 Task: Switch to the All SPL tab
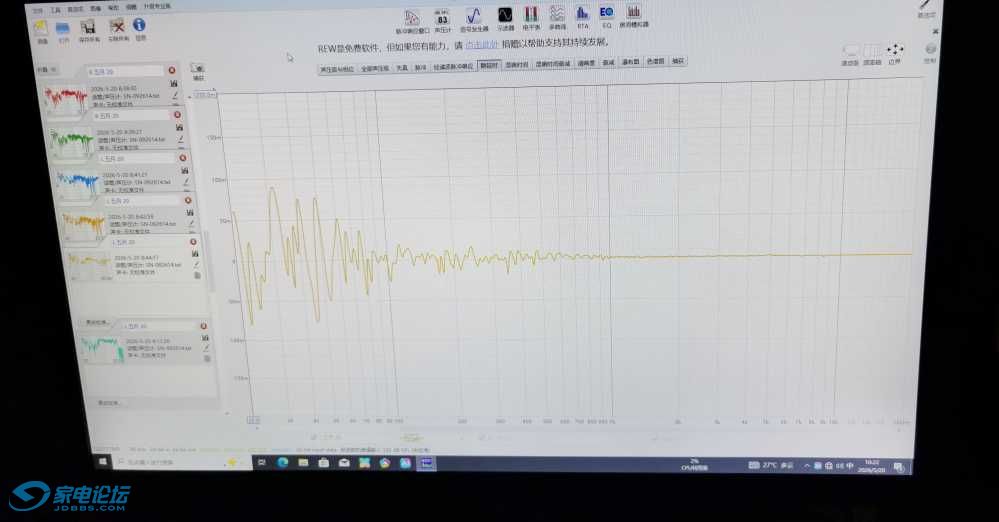tap(375, 68)
